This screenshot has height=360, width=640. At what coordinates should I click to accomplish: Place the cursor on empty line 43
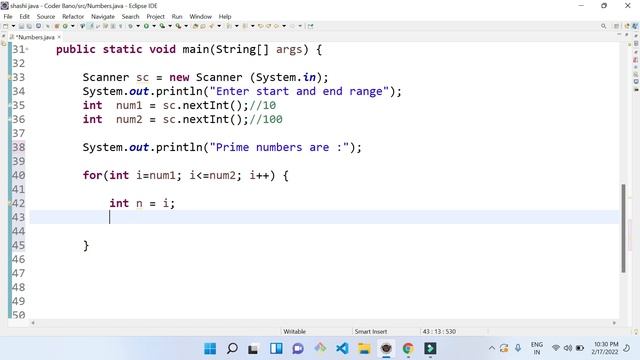[x=324, y=217]
